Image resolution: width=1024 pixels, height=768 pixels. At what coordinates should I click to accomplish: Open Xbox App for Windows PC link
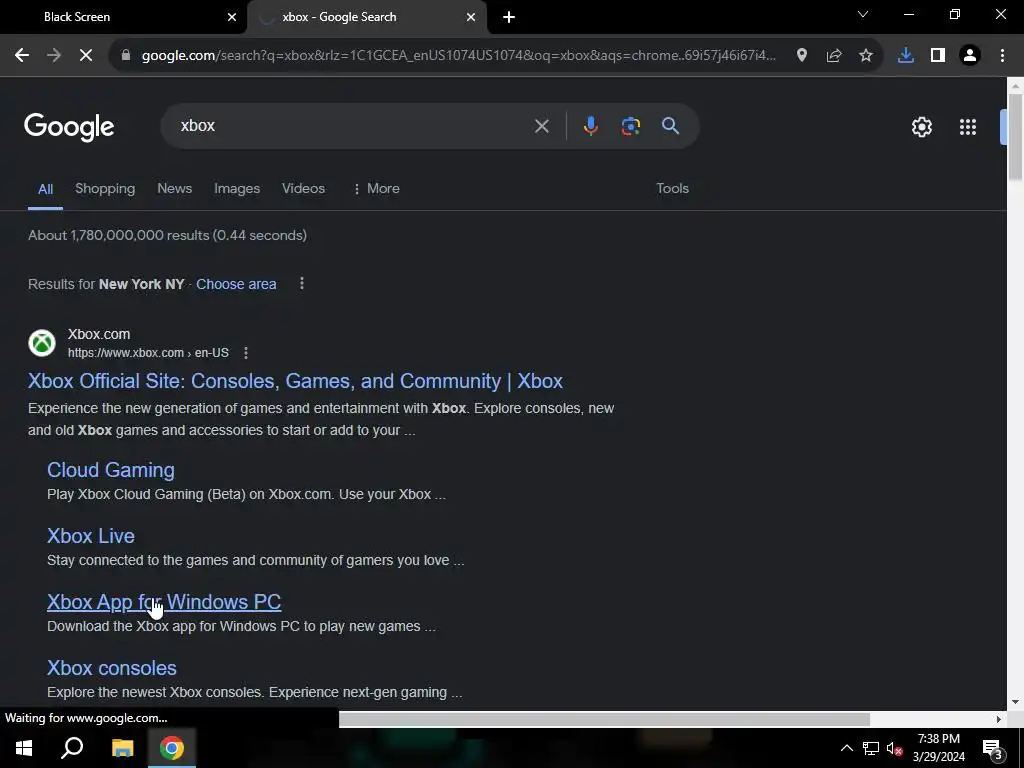pyautogui.click(x=164, y=602)
